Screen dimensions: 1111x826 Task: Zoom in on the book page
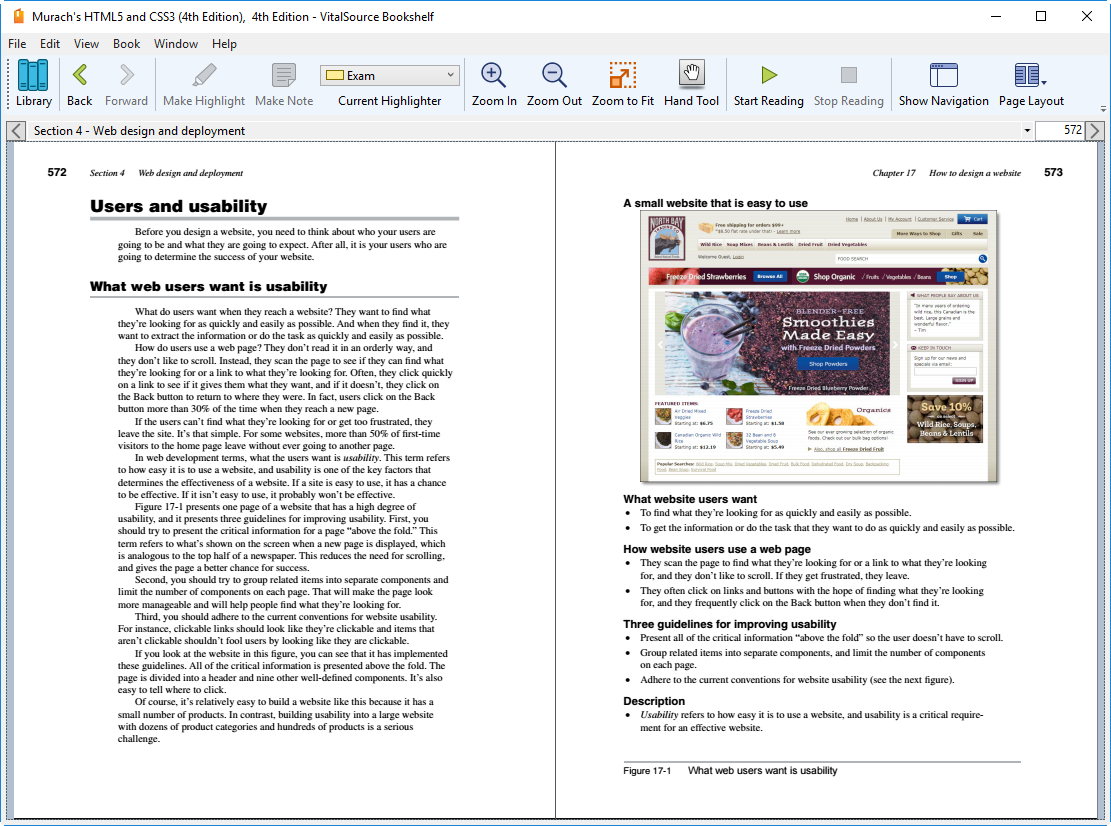click(492, 84)
